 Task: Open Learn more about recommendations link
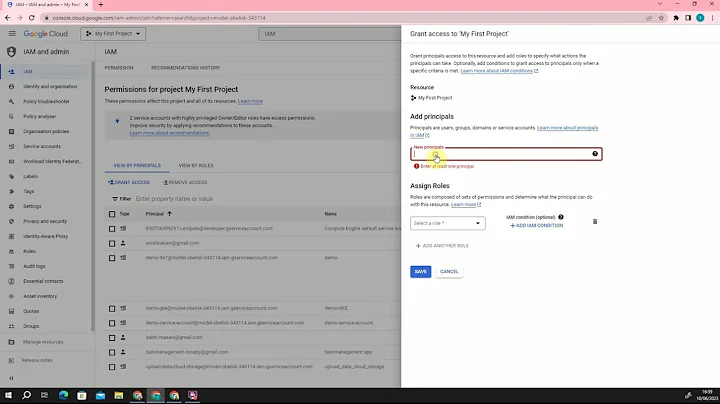pos(169,133)
